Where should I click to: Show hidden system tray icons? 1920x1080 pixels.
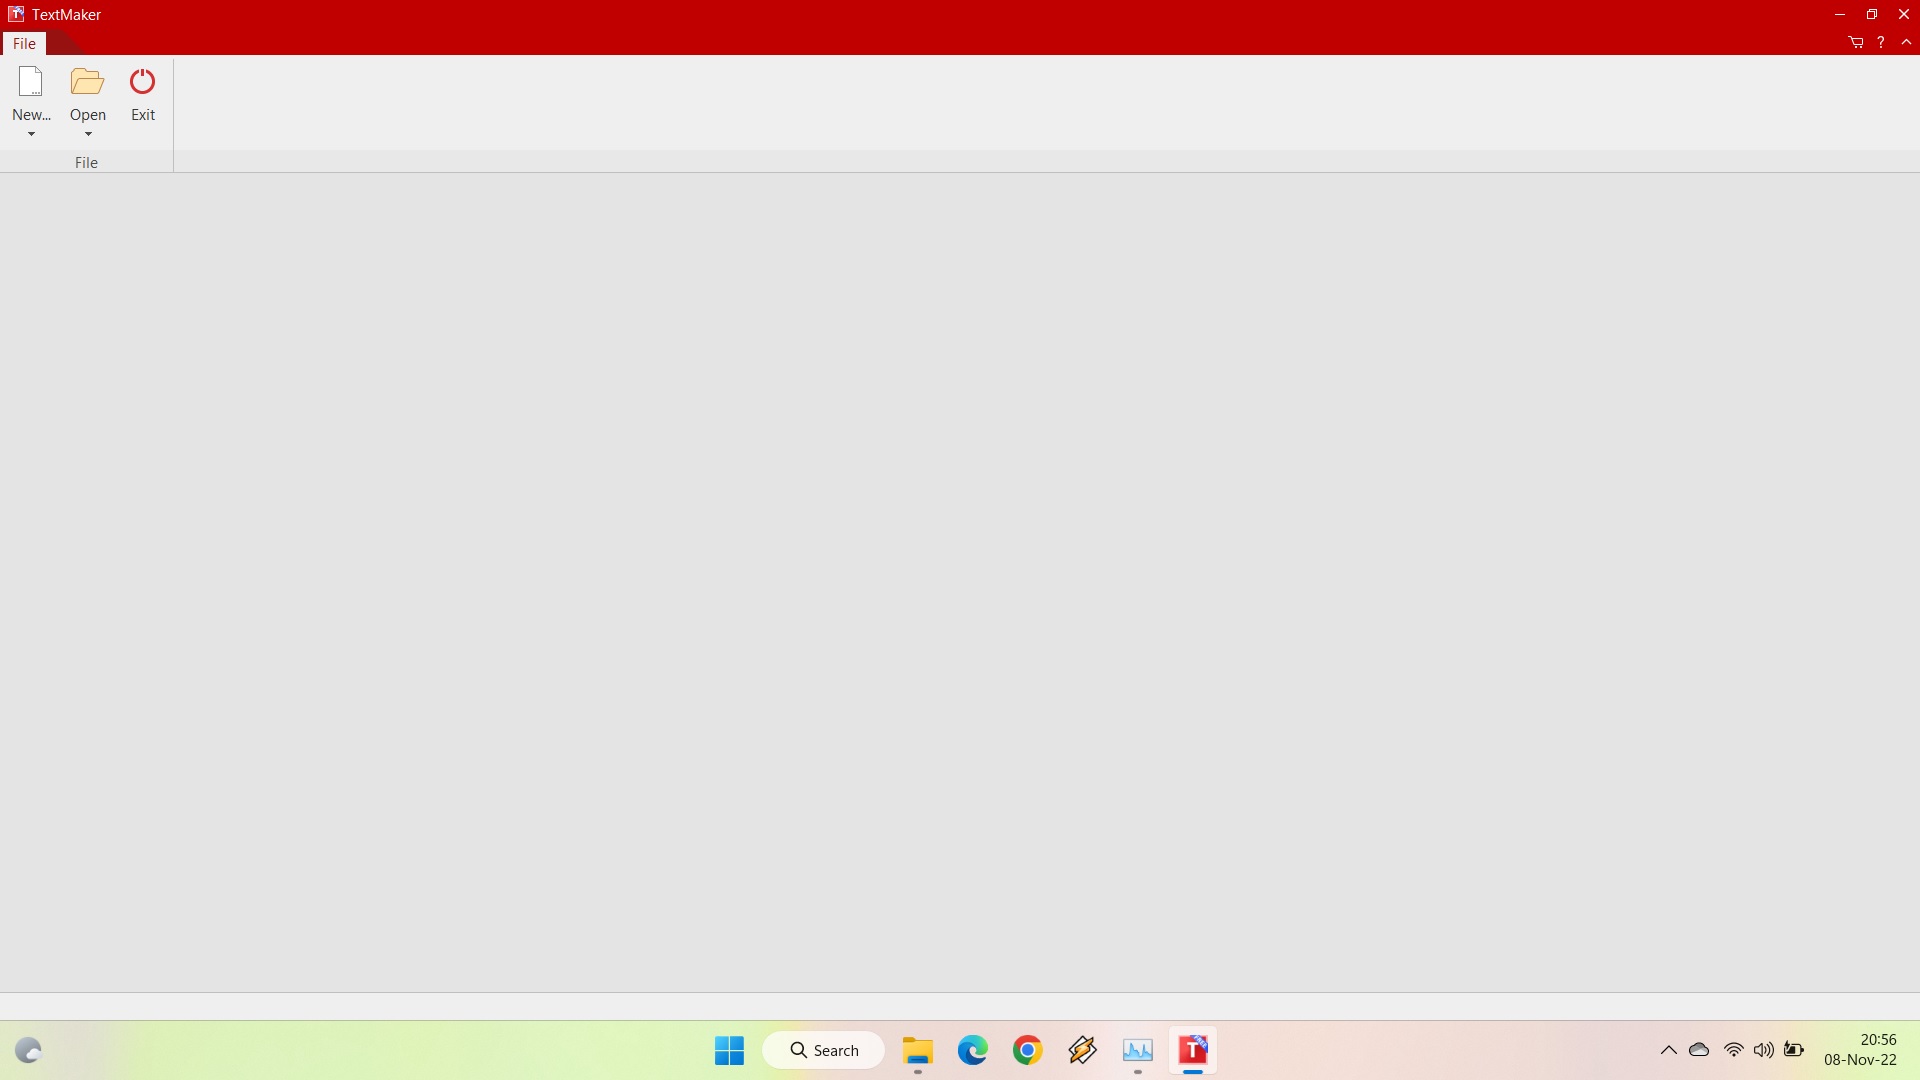click(x=1668, y=1050)
